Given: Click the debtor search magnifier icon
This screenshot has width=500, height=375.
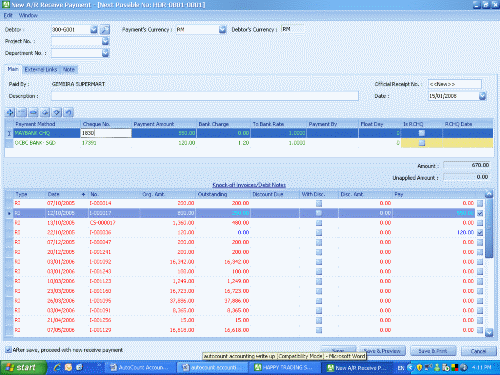Looking at the screenshot, I should [x=105, y=30].
